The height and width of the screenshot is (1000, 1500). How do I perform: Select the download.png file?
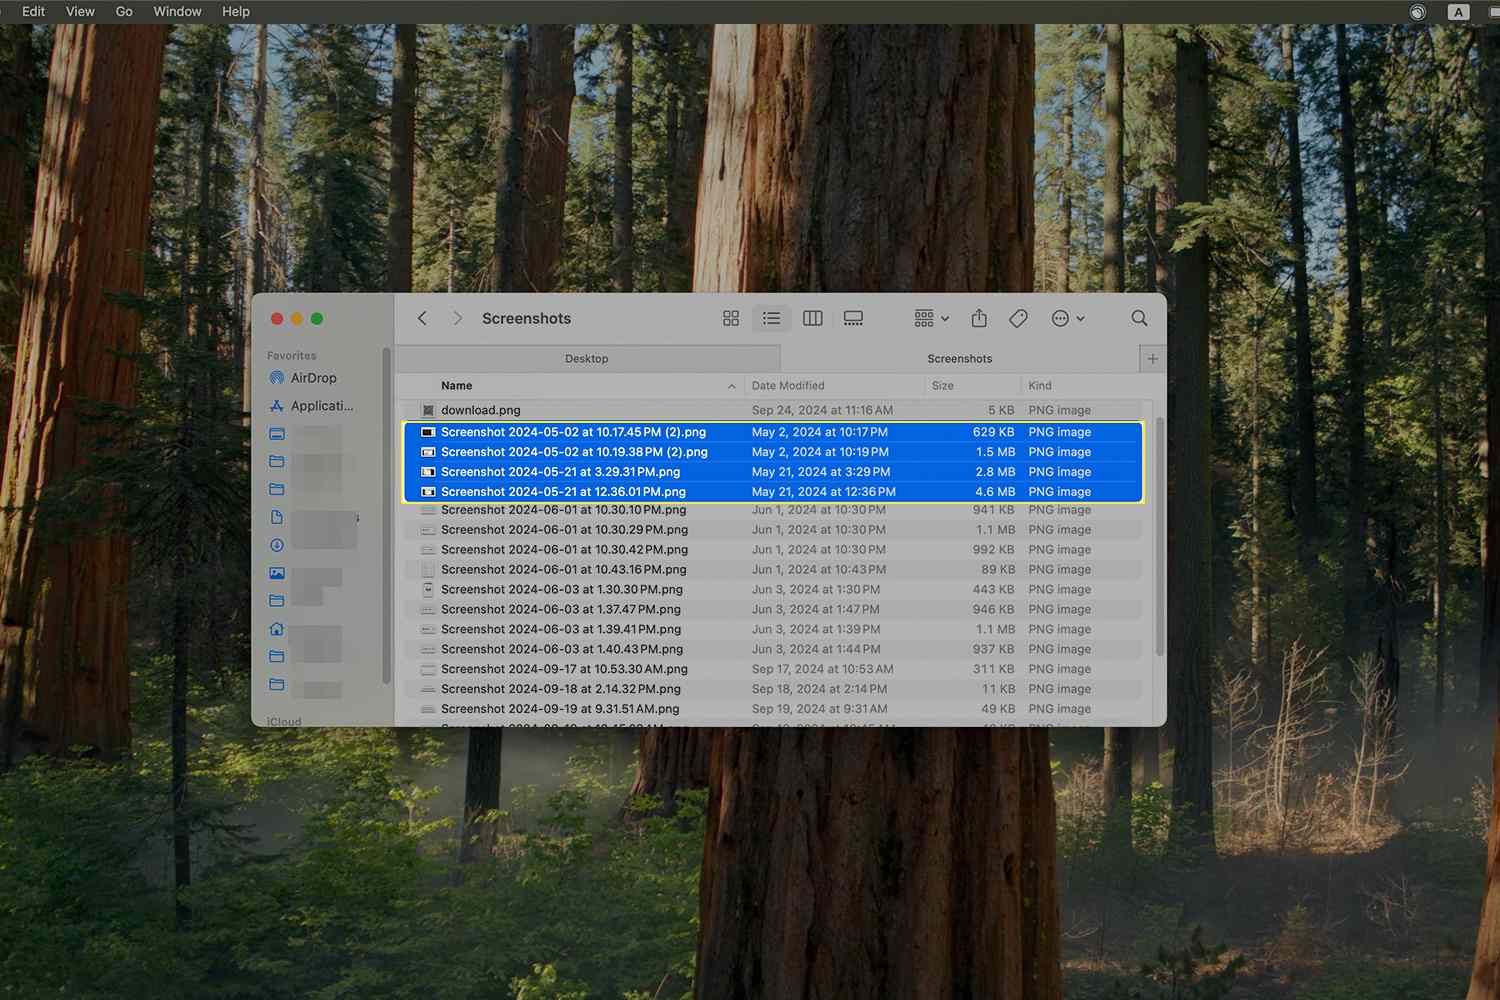481,410
